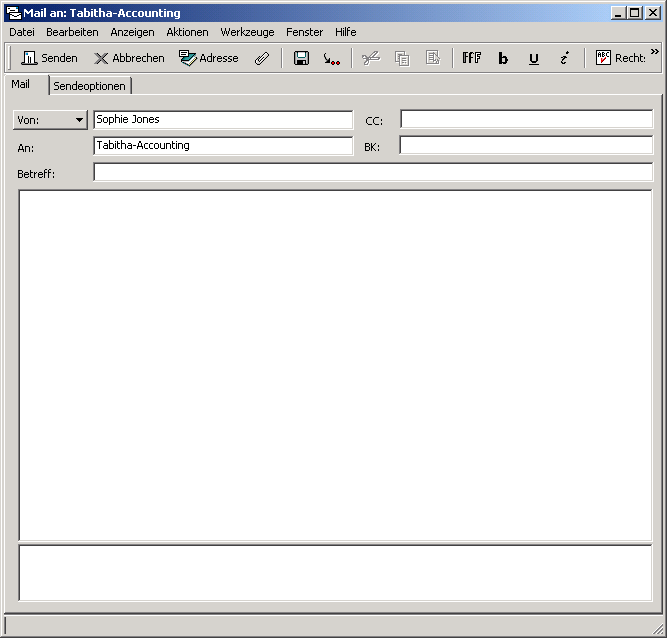Toggle bold formatting with the b icon

coord(503,58)
